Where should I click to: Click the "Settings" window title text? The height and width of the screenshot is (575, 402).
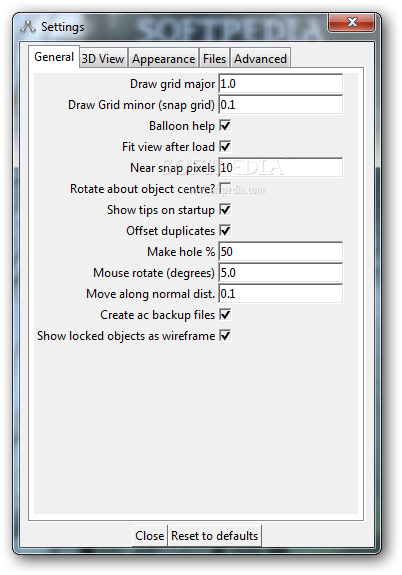[x=63, y=27]
